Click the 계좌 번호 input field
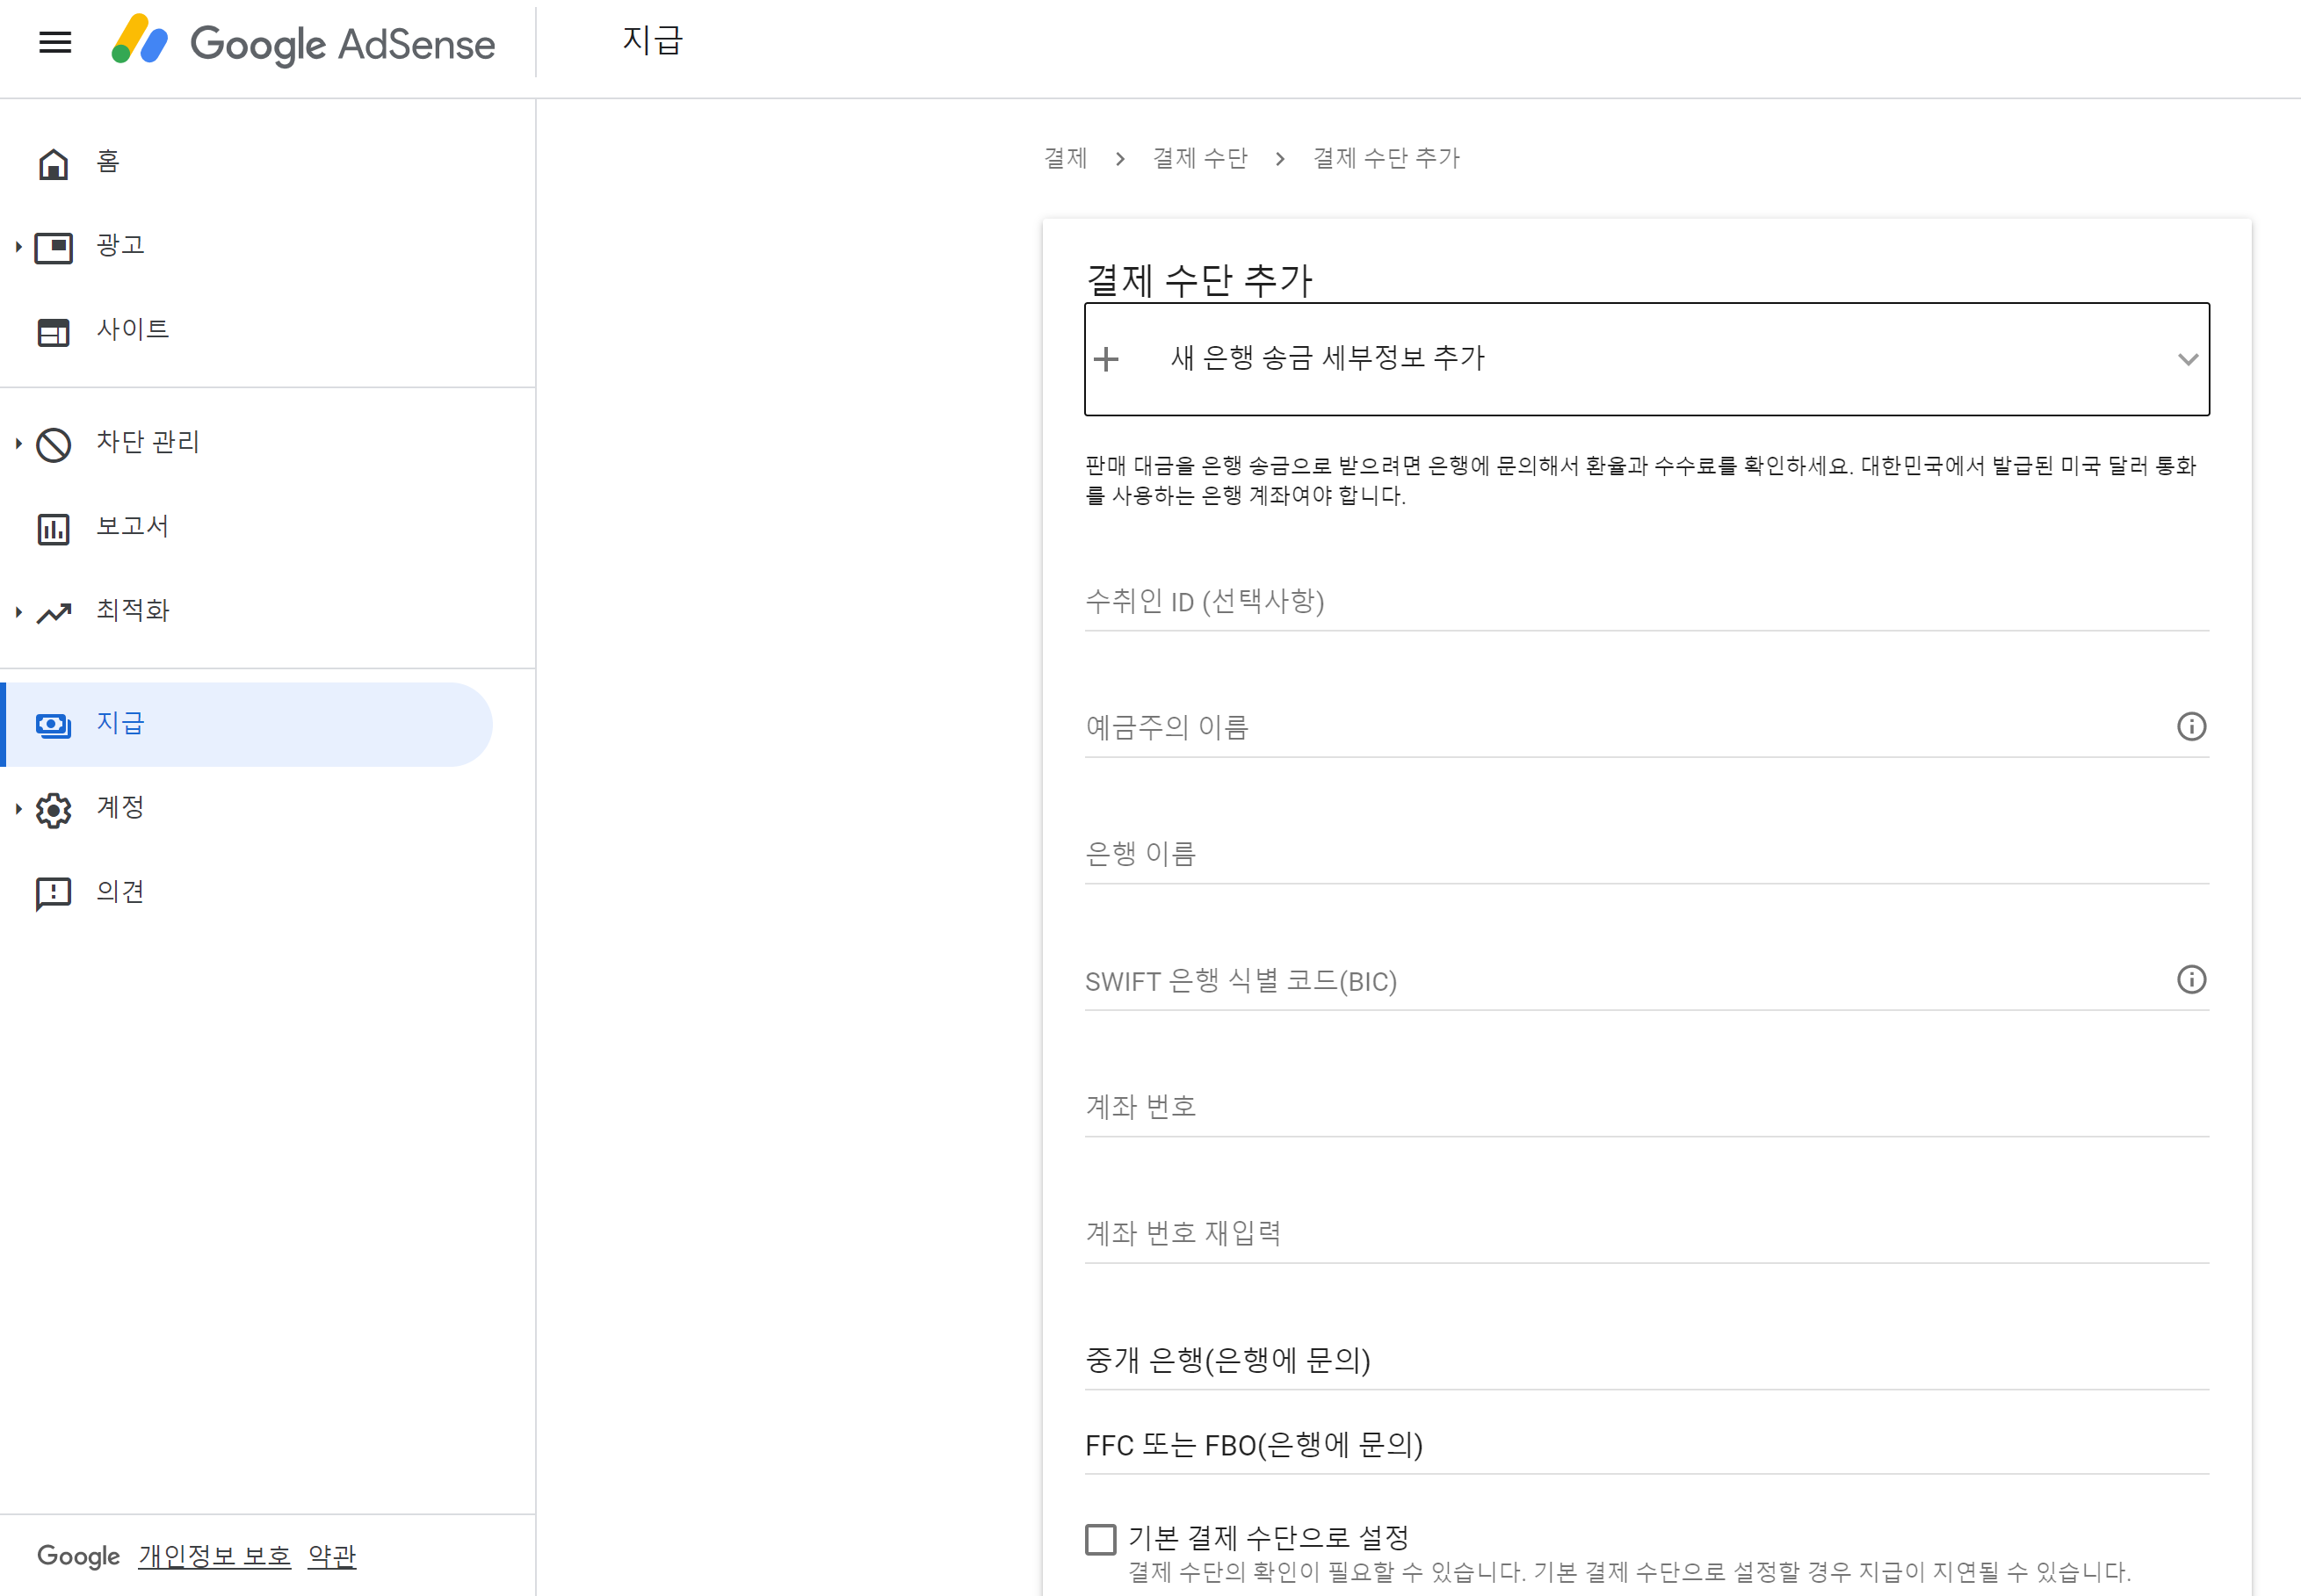 pos(1646,1107)
